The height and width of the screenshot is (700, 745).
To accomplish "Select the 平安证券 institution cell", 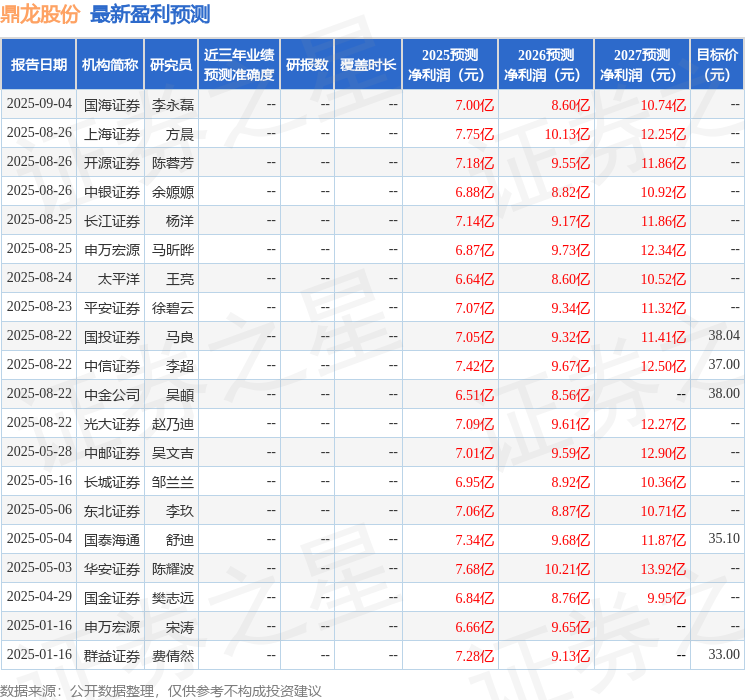I will 112,308.
